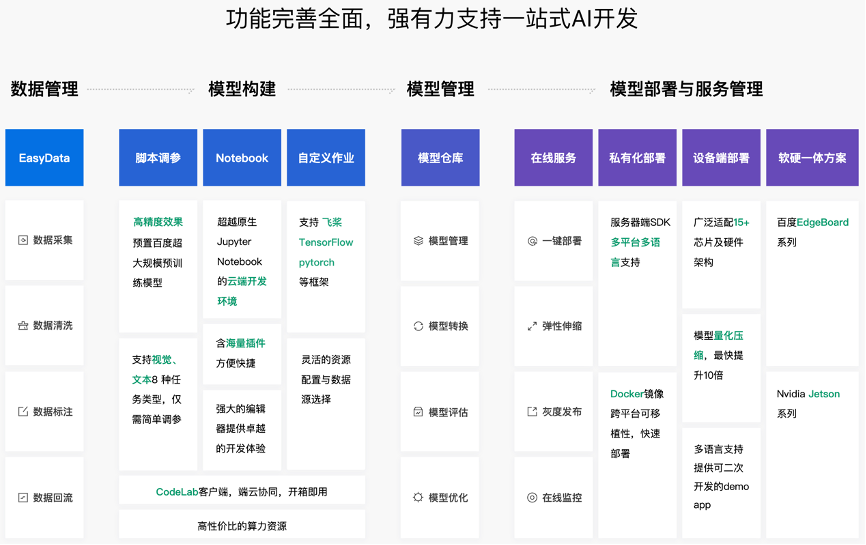Click the Docker green text

click(x=627, y=394)
